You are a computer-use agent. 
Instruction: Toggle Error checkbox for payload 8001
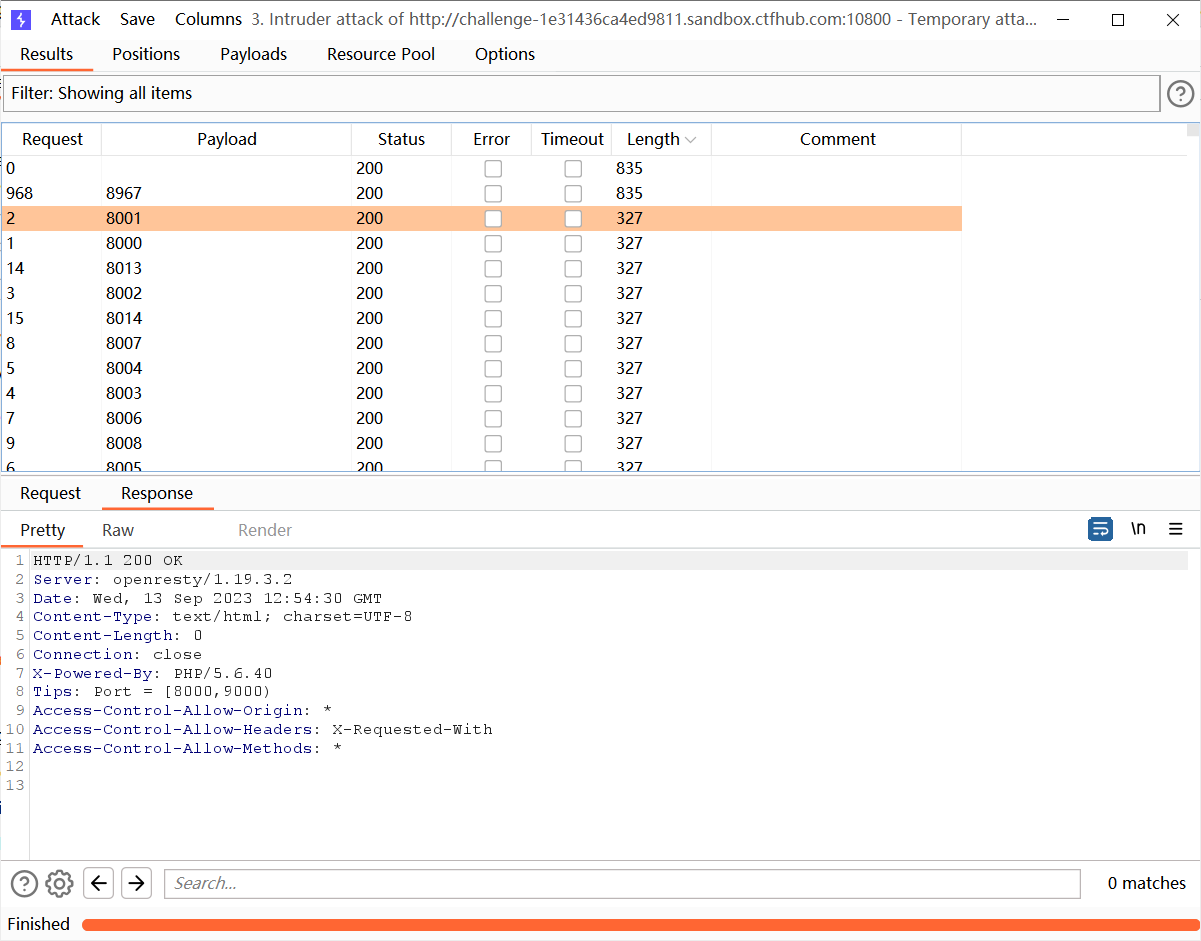[493, 219]
